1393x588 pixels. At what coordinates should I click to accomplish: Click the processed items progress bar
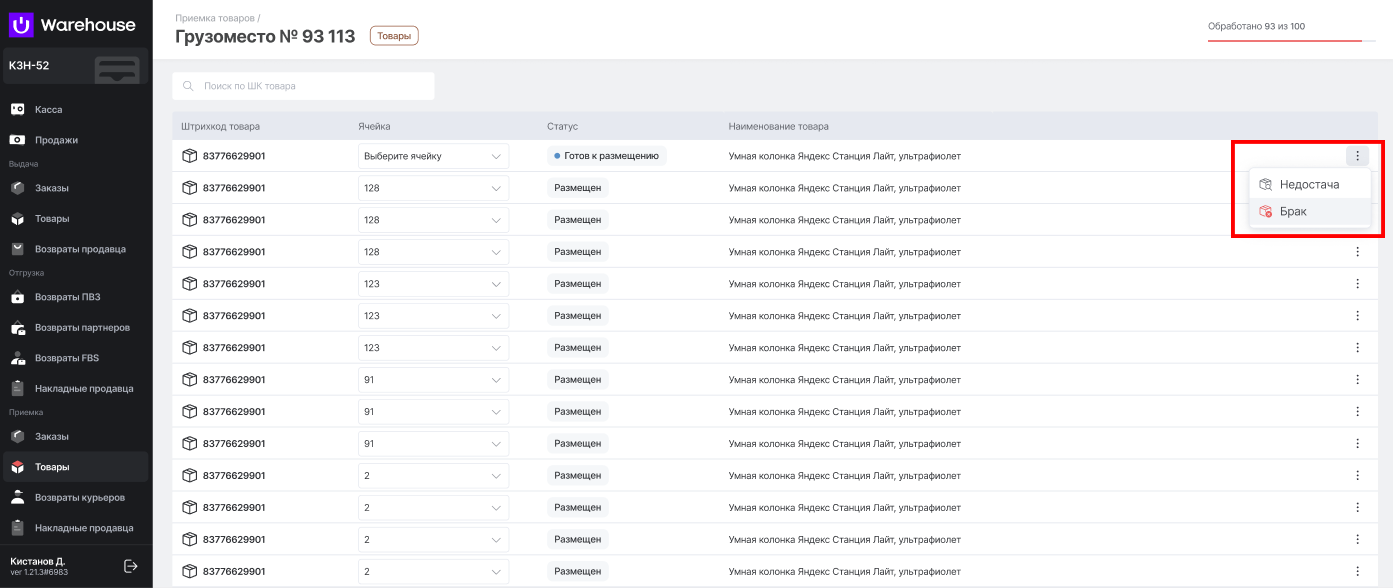1284,41
